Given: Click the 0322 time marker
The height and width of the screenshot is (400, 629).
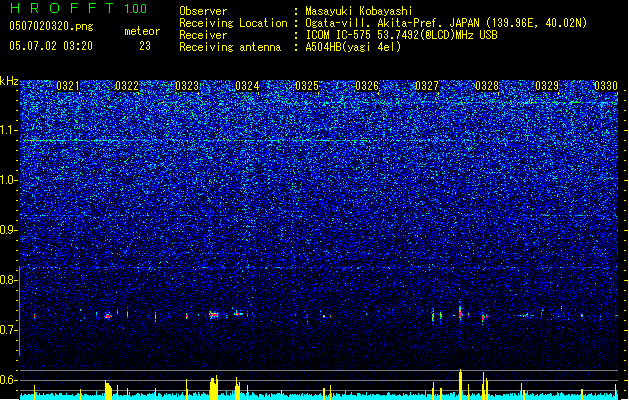Looking at the screenshot, I should pyautogui.click(x=127, y=86).
